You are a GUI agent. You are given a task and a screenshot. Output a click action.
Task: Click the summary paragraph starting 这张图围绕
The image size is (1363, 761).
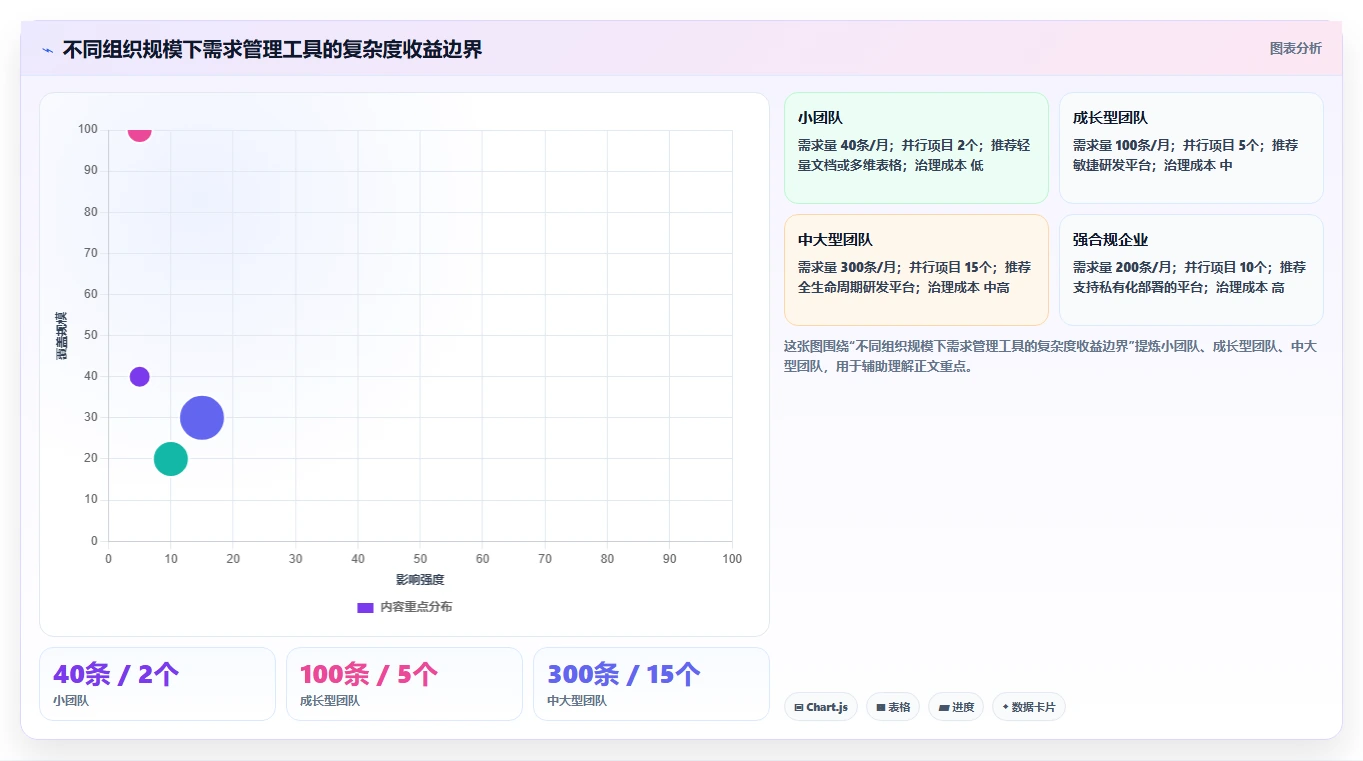pos(1053,356)
